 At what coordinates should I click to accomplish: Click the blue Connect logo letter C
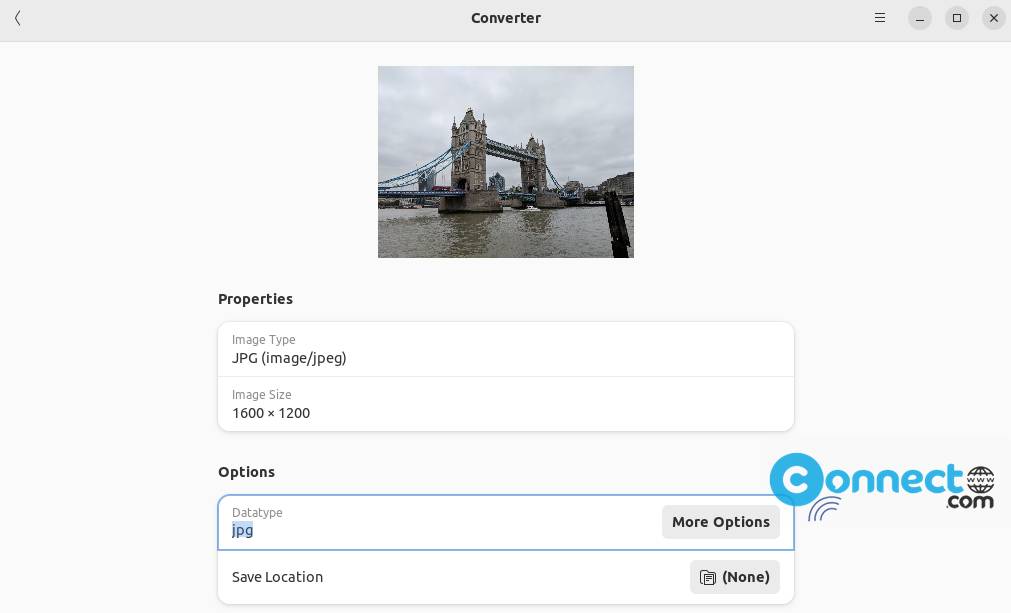click(x=796, y=480)
